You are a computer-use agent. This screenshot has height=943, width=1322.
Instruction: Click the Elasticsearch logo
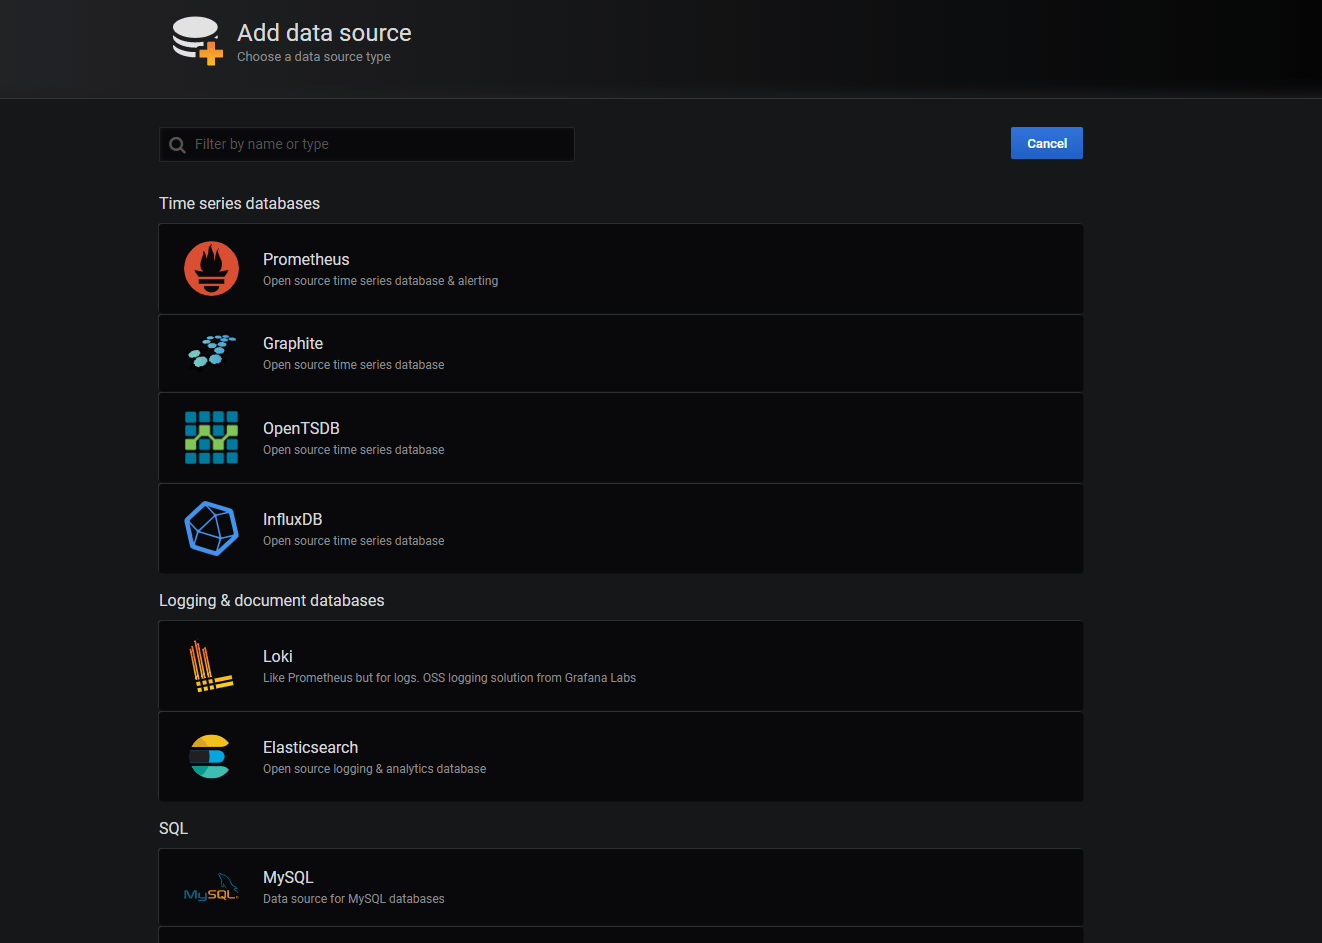tap(211, 756)
